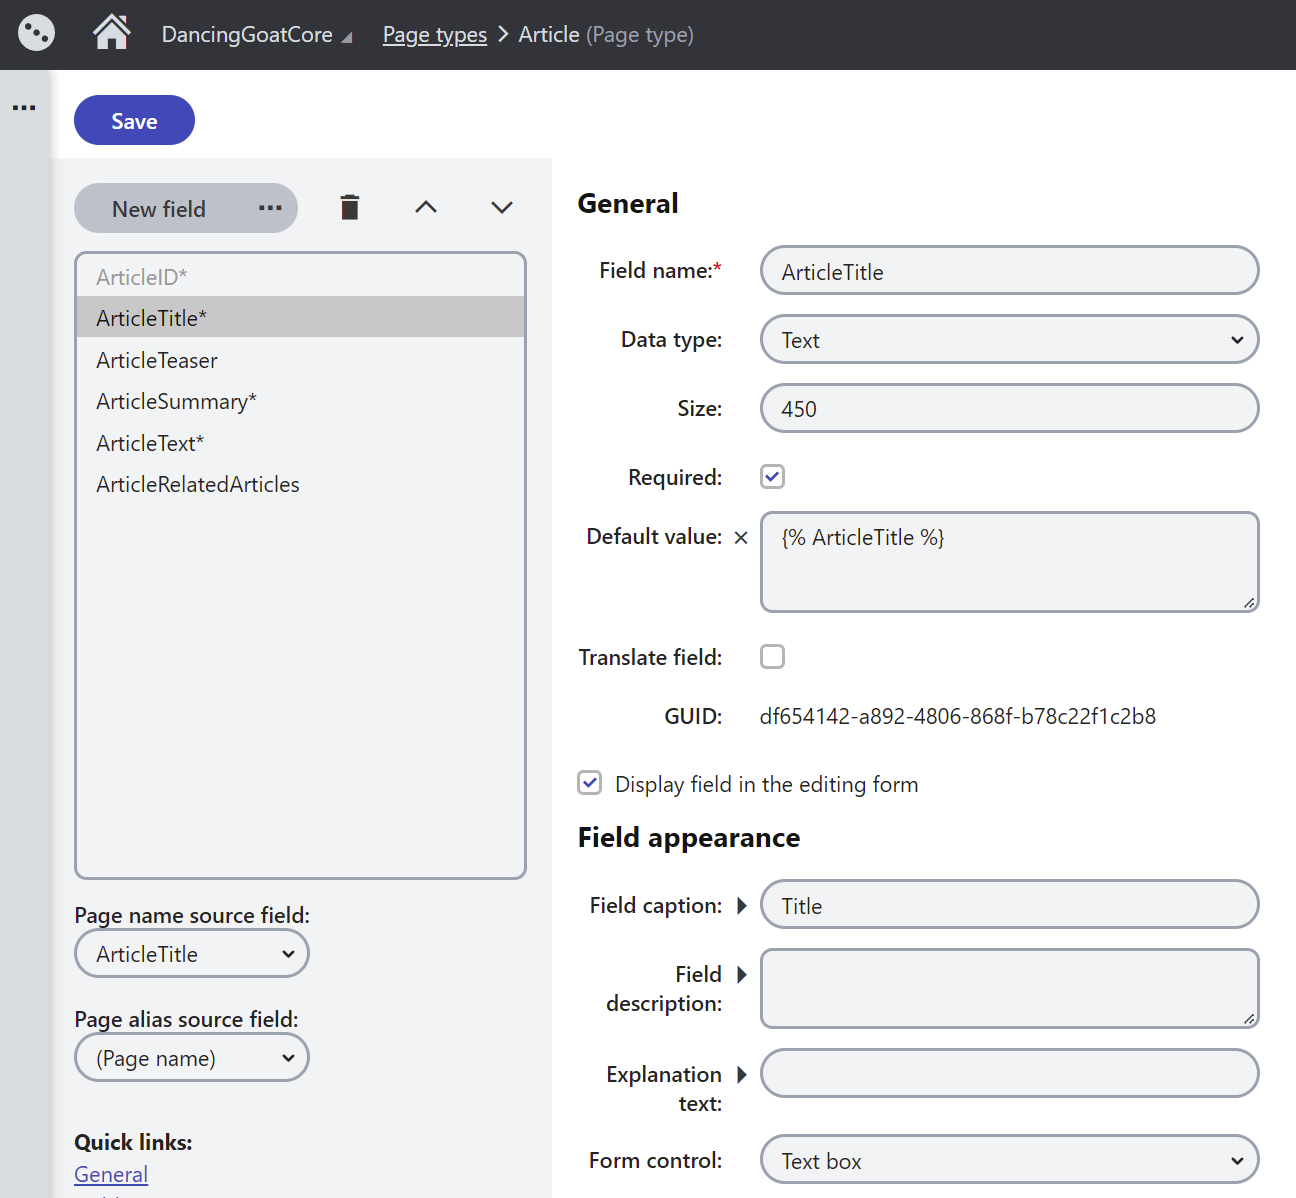Viewport: 1296px width, 1198px height.
Task: Open the Form control dropdown
Action: pyautogui.click(x=1009, y=1160)
